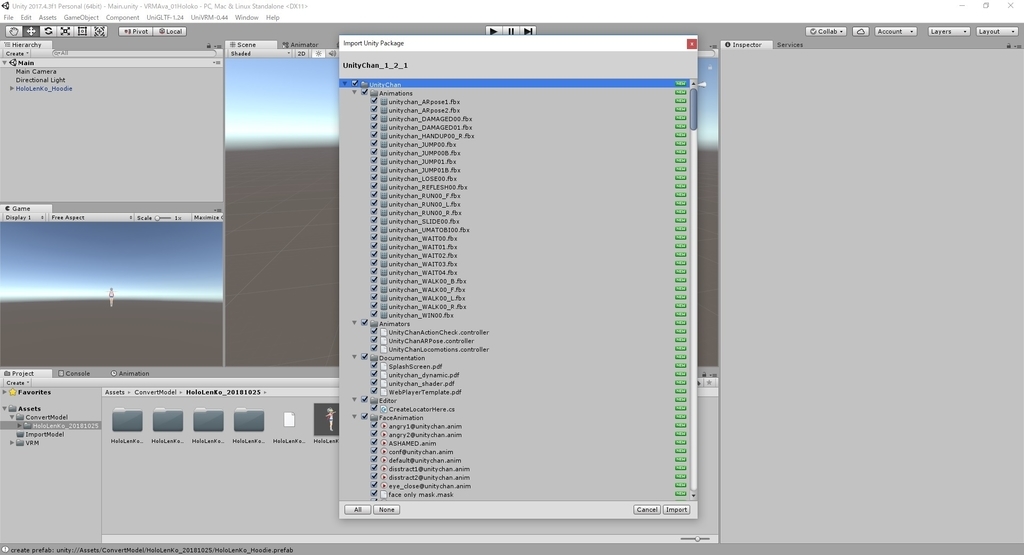Expand HoloLenKo_Hoodie in Hierarchy

[x=12, y=88]
